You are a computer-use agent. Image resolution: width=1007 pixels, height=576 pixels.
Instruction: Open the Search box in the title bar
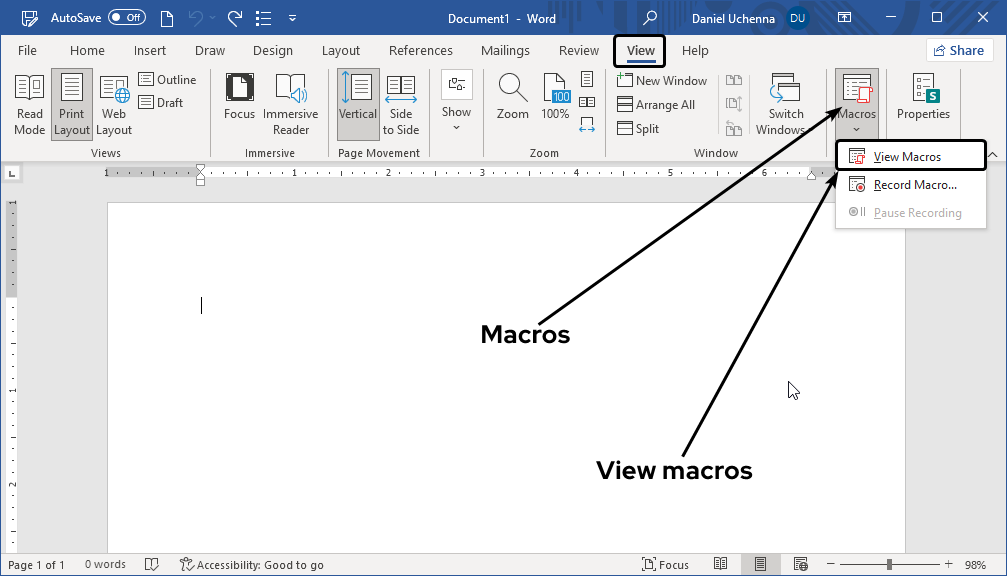click(x=649, y=17)
